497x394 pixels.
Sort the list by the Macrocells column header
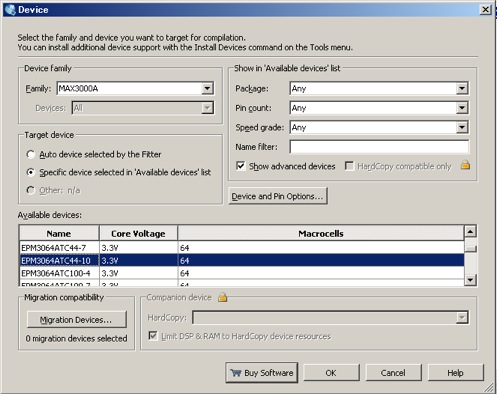click(x=321, y=233)
